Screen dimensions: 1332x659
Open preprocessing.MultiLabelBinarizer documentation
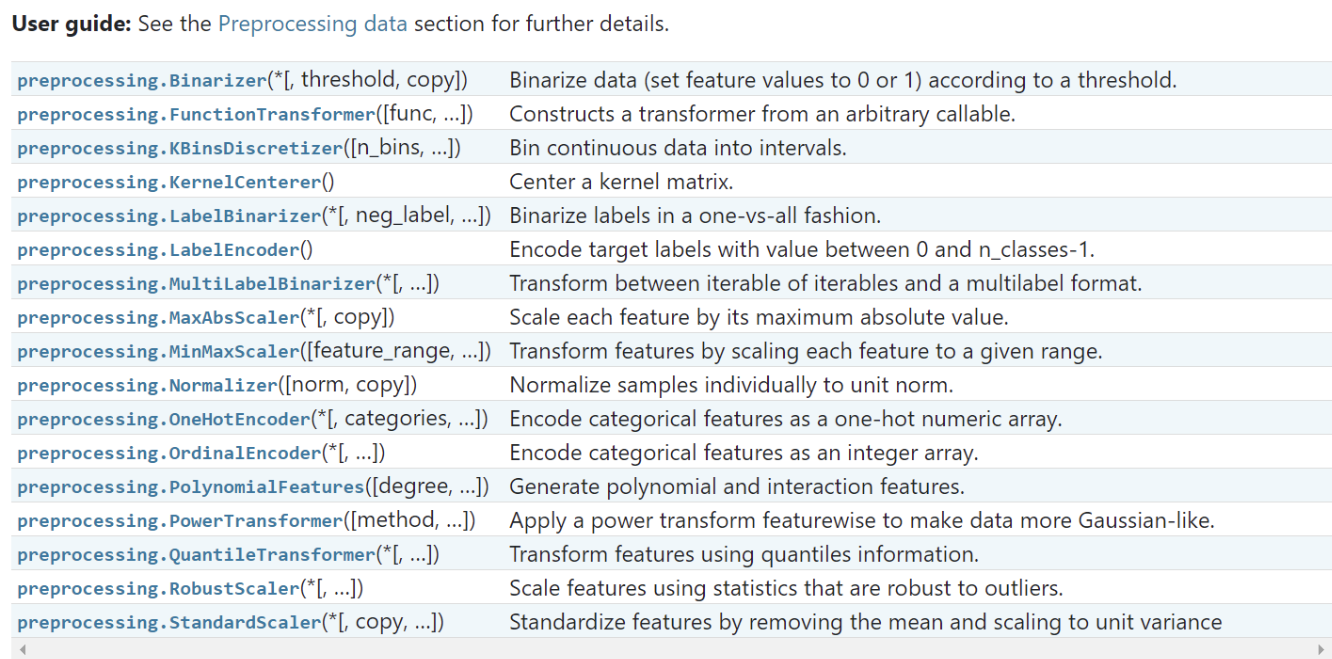195,285
